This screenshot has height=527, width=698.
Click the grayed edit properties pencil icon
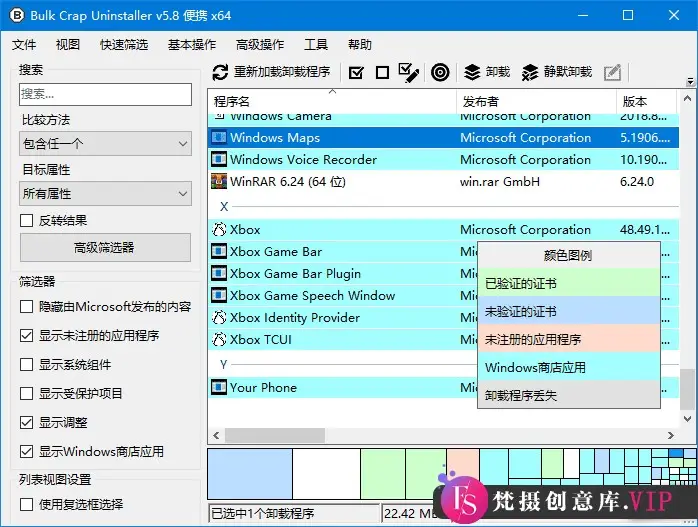click(613, 72)
